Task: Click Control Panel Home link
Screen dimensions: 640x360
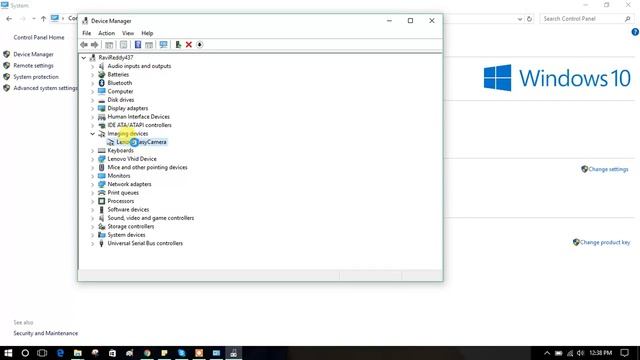Action: click(x=39, y=37)
